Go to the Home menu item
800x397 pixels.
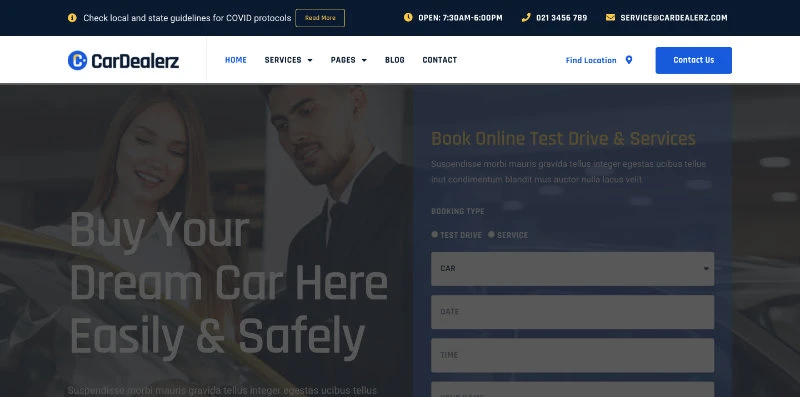pos(236,60)
